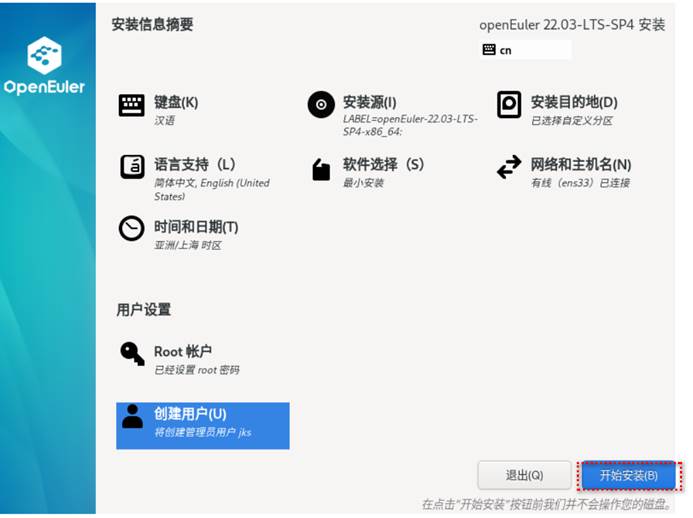
Task: Open Root 帐户 password settings
Action: [183, 352]
